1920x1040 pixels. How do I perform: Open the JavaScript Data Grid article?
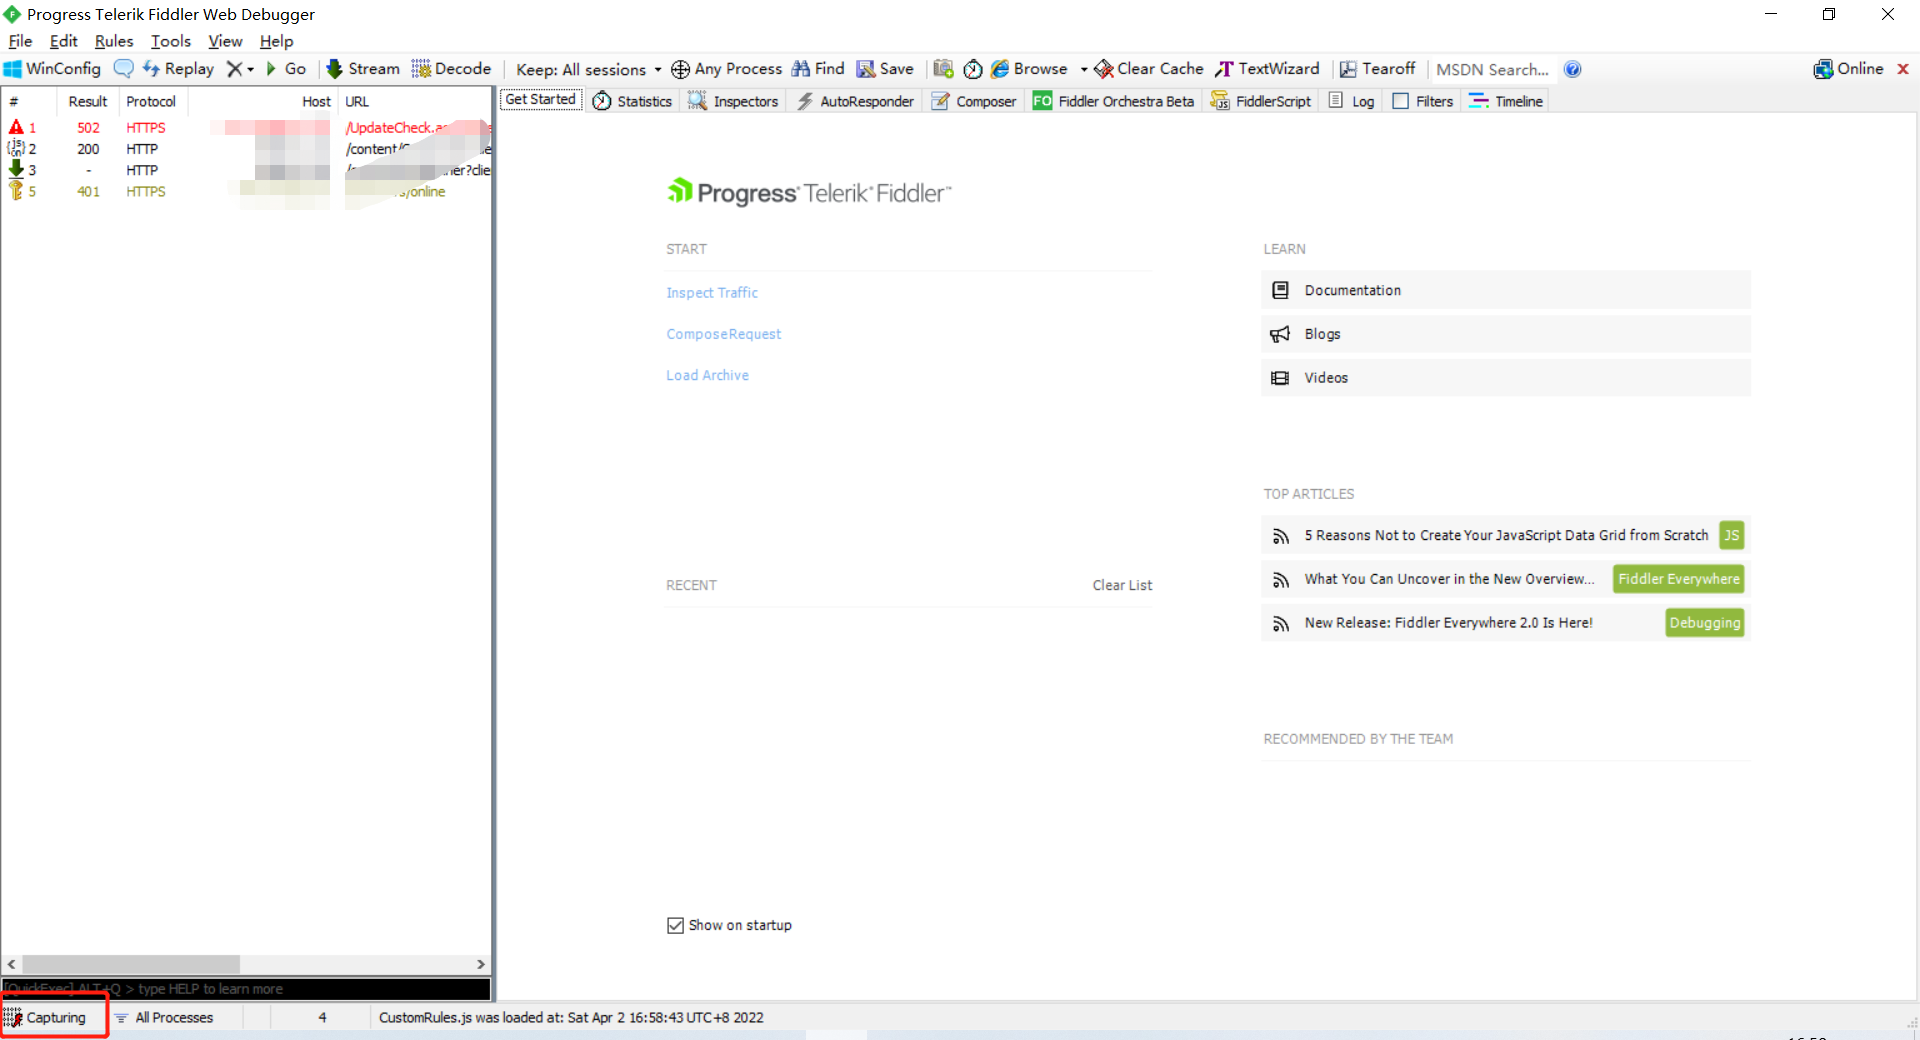[1506, 535]
